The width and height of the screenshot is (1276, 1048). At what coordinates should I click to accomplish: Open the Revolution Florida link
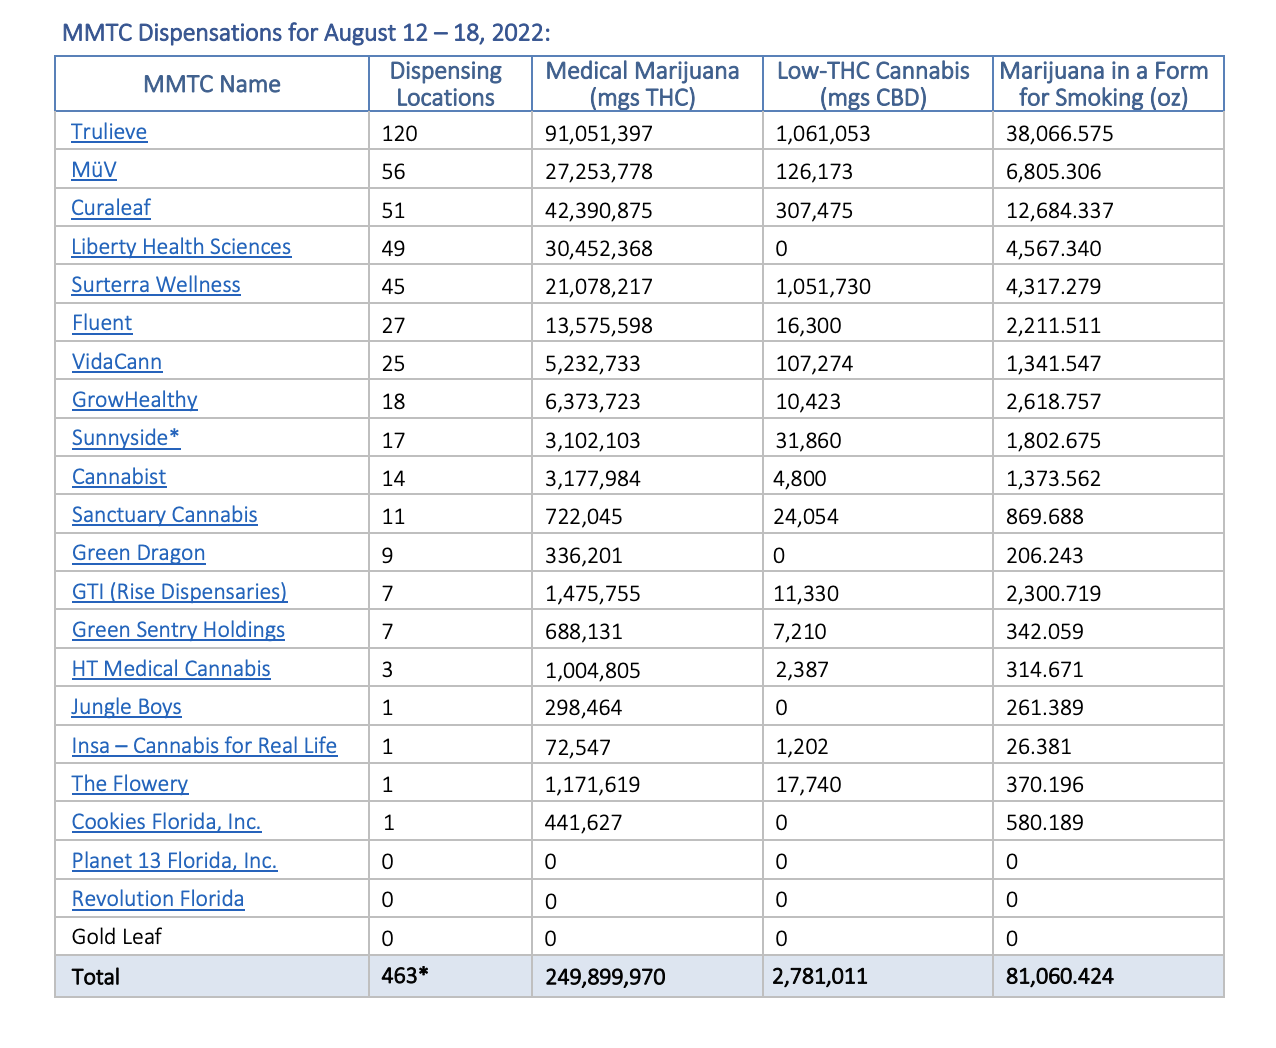[x=158, y=899]
